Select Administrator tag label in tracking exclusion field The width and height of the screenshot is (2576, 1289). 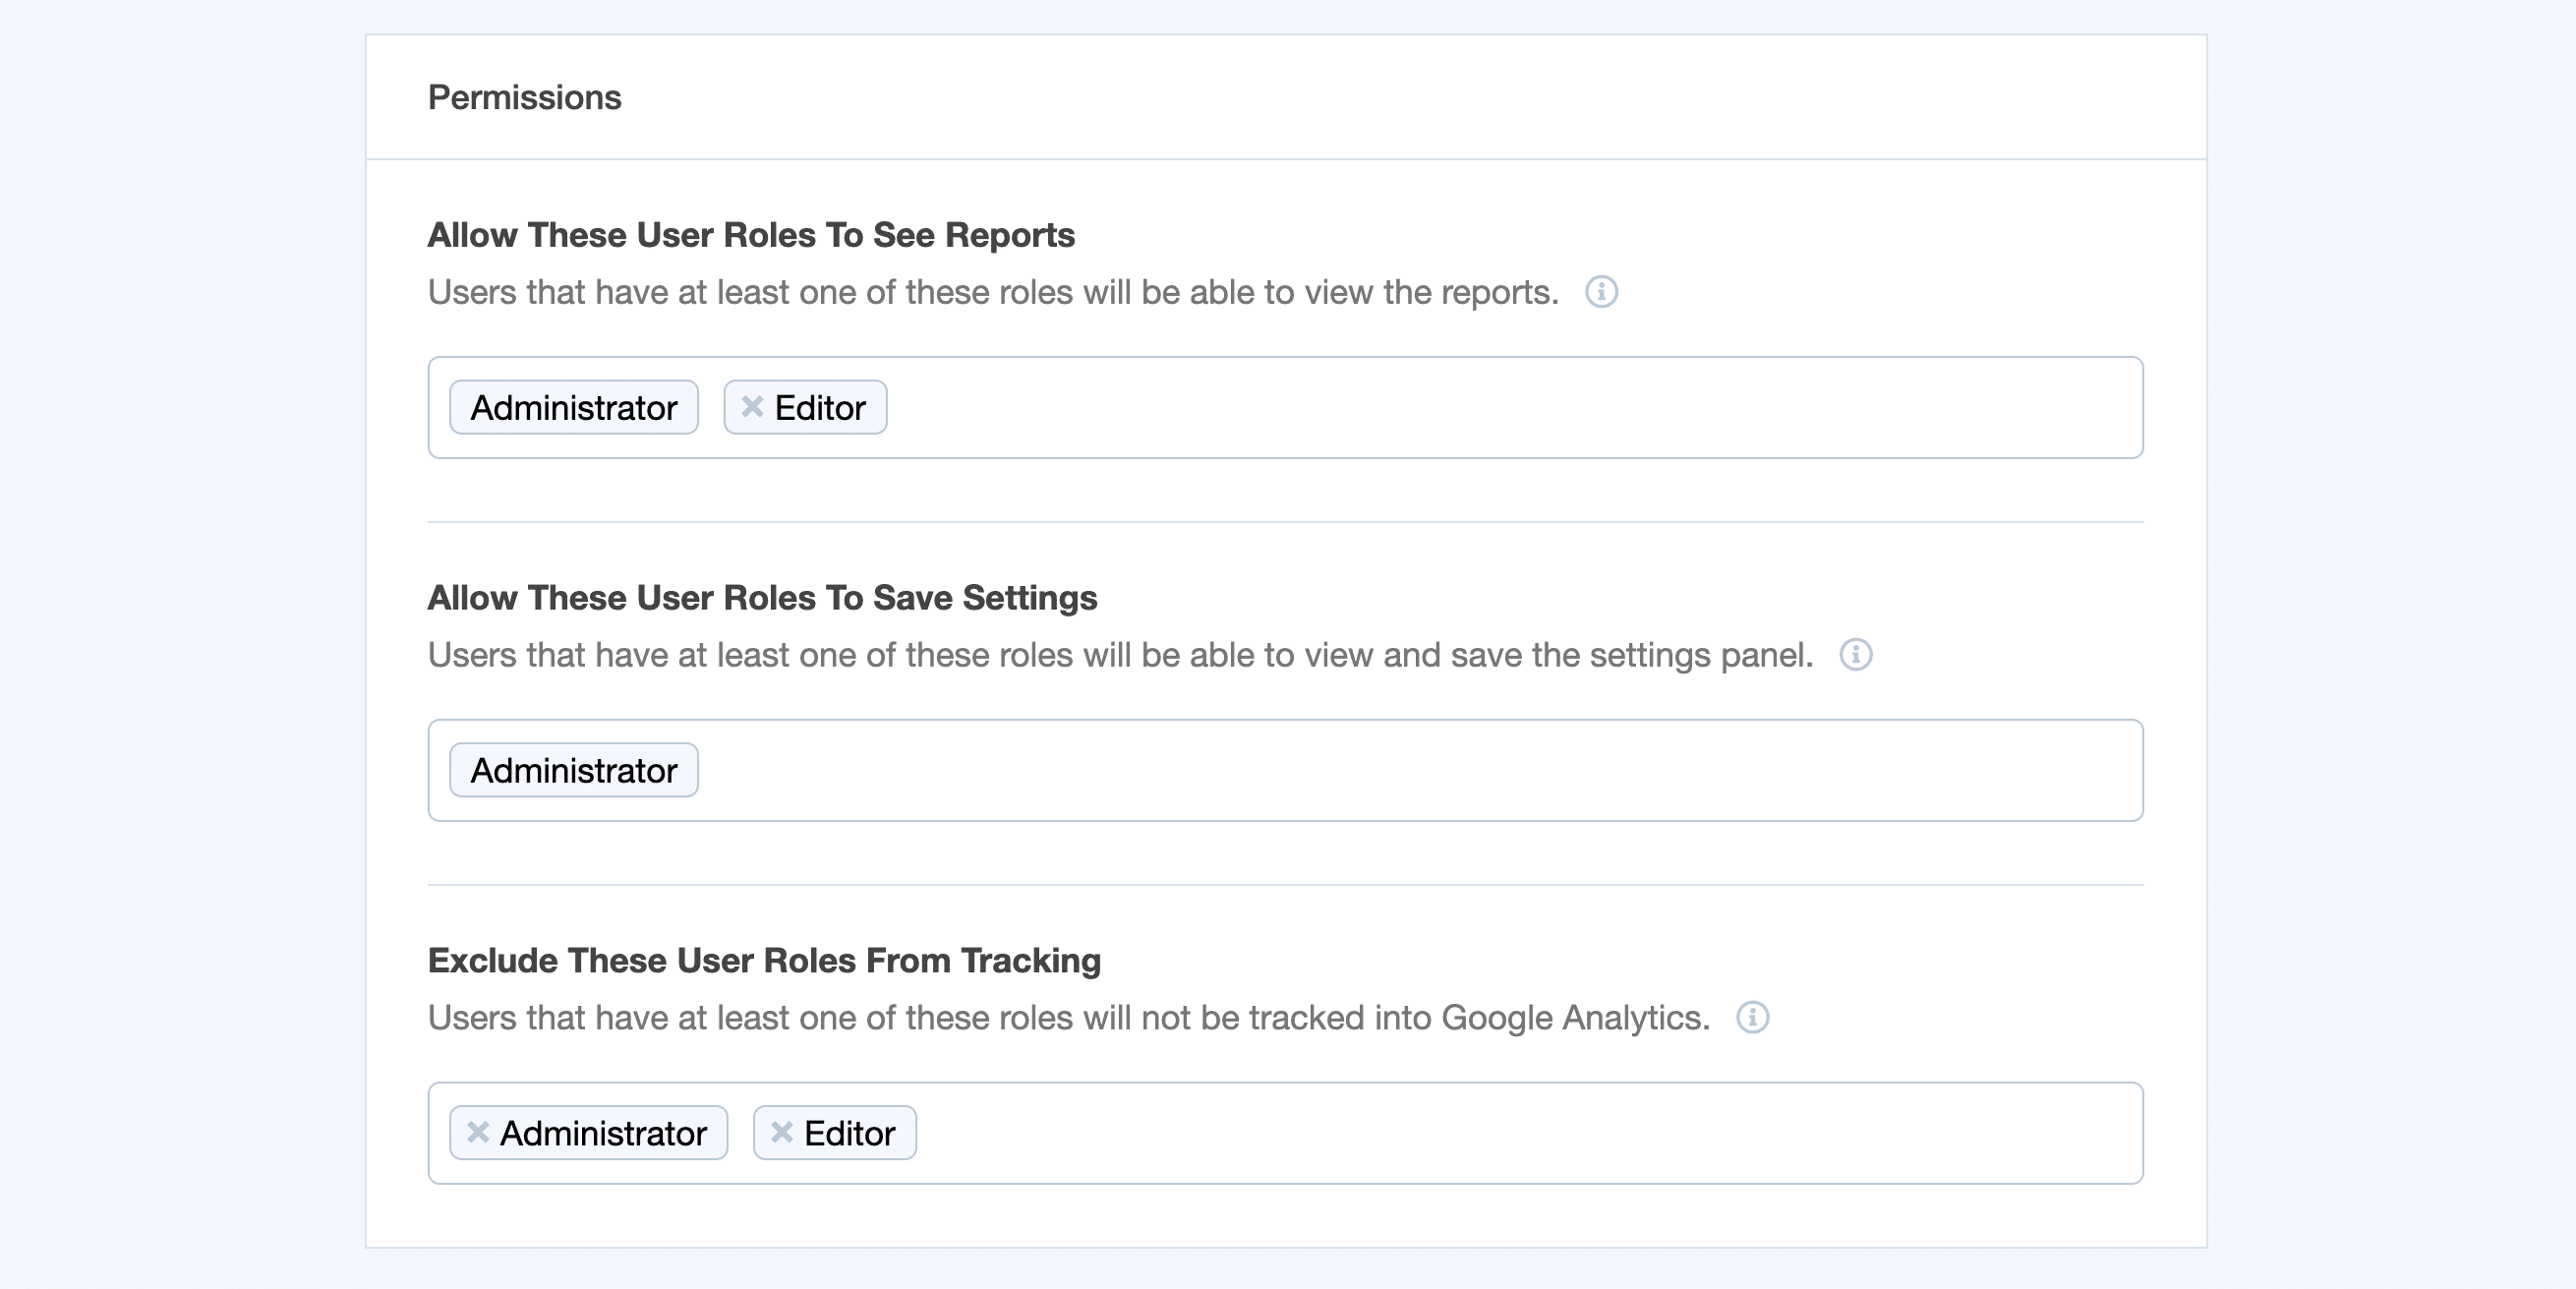[603, 1134]
